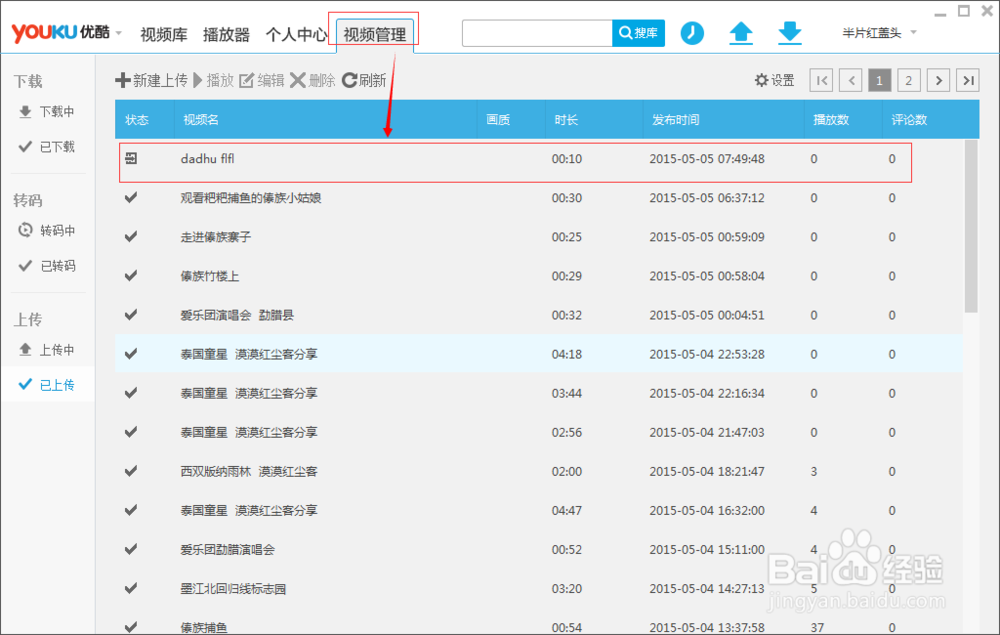Select video '爱乐团演唱会 勐腊县'

(237, 315)
